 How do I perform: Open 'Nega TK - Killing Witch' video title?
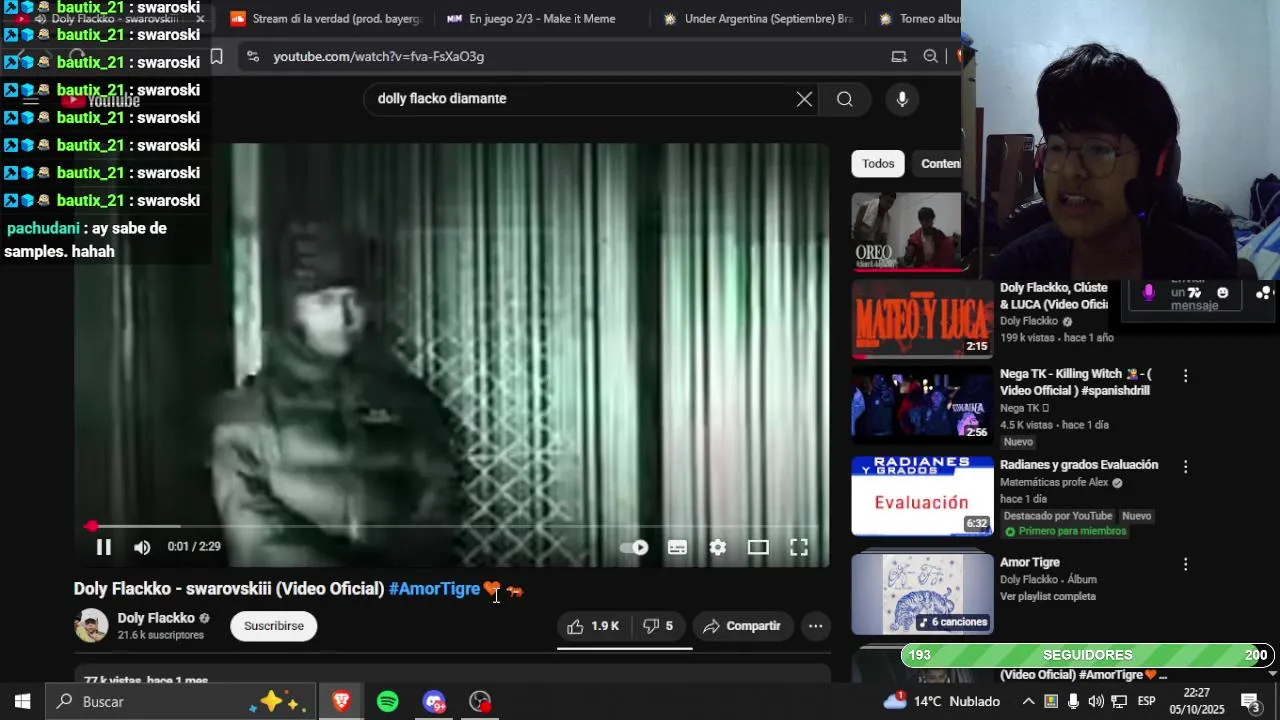[x=1076, y=382]
